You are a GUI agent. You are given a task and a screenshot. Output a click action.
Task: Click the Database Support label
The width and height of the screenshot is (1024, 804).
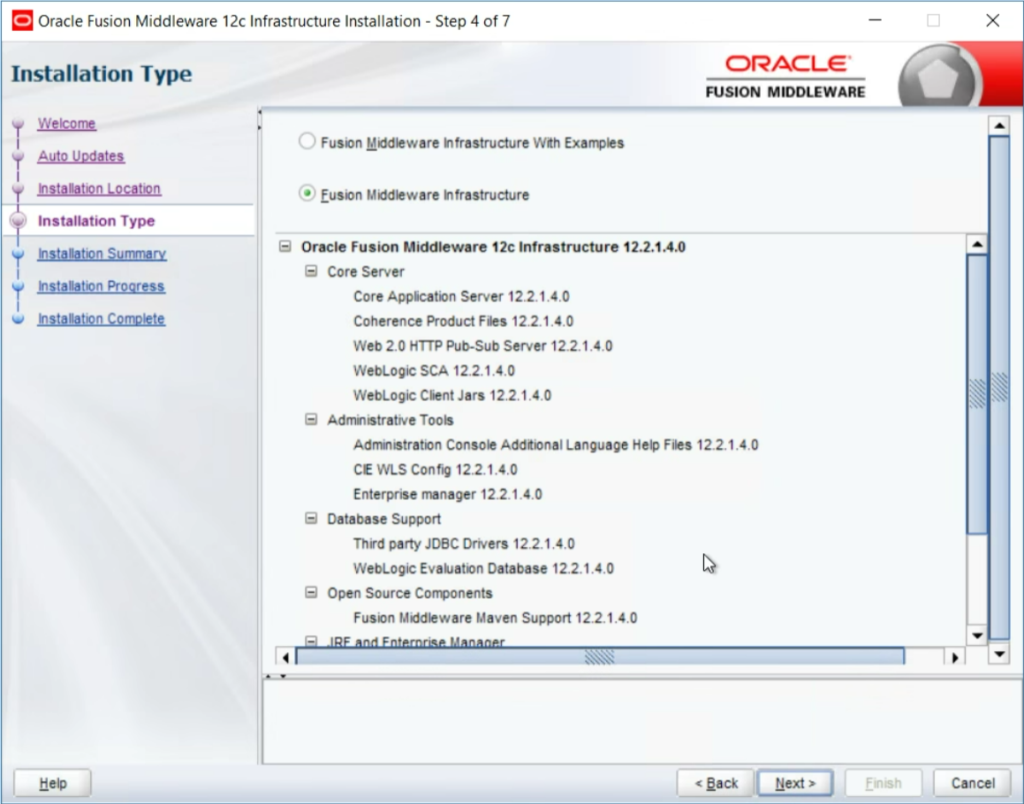(x=384, y=519)
